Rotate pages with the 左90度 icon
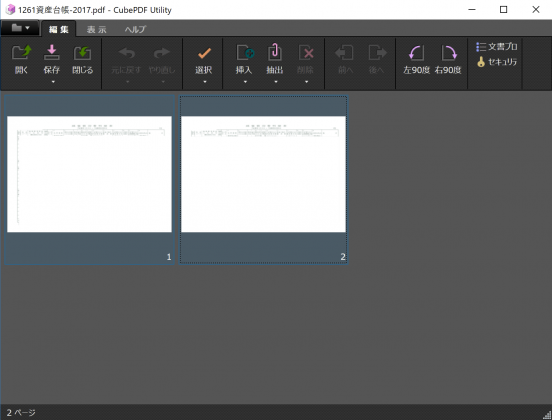Screen dimensions: 552x420 click(x=416, y=53)
